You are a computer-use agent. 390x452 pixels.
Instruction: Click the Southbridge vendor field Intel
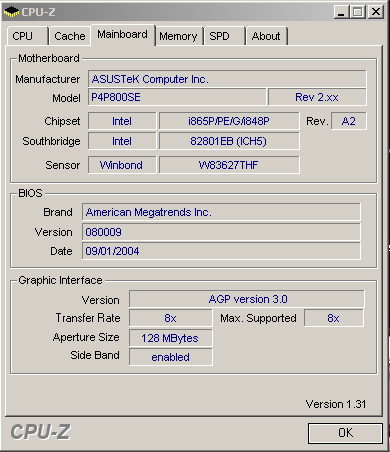click(122, 141)
